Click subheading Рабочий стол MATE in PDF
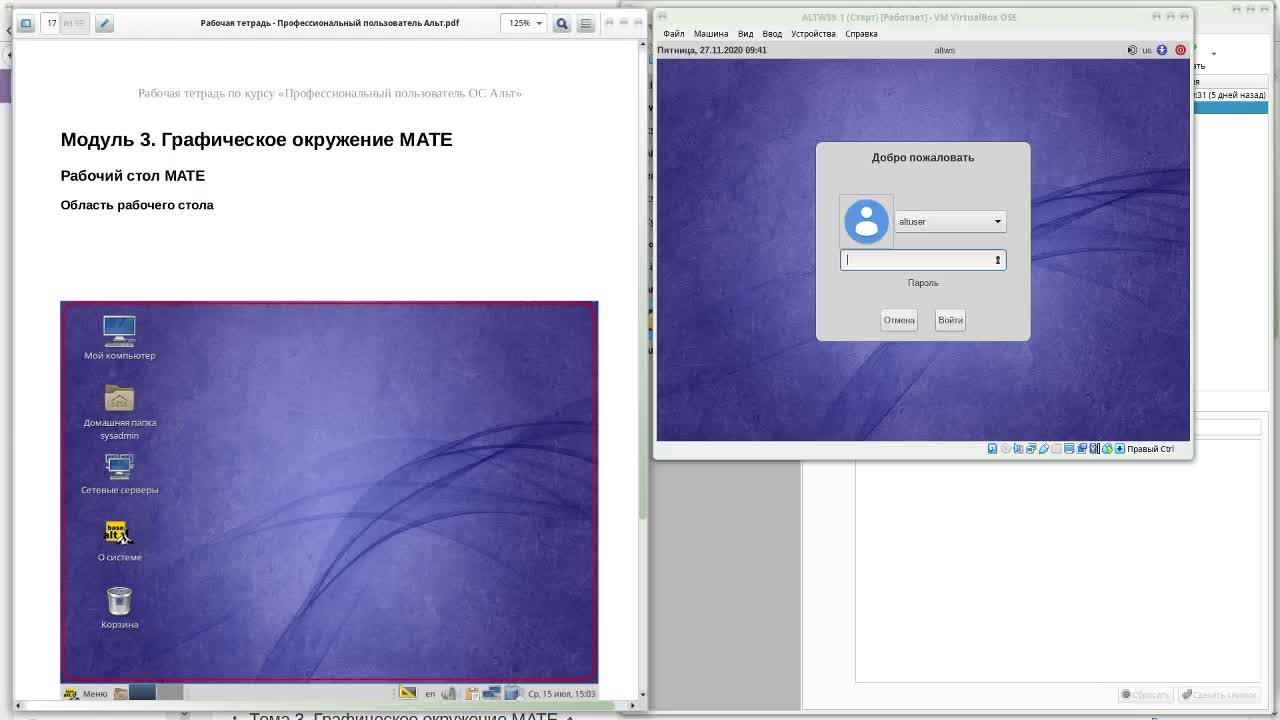Screen dimensions: 1280x720 point(133,176)
